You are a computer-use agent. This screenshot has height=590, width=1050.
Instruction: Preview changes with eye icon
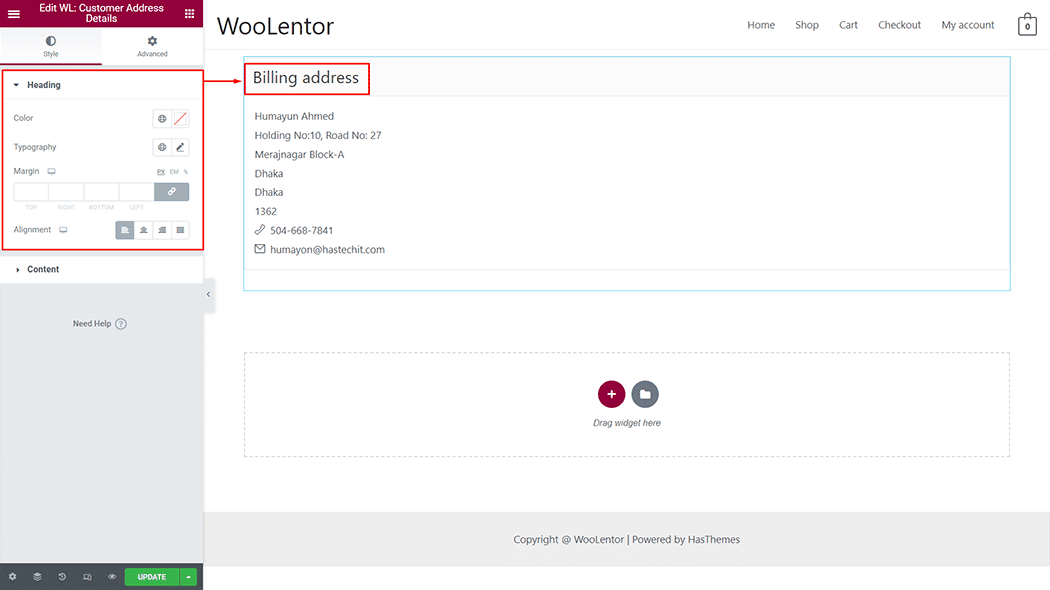coord(112,577)
